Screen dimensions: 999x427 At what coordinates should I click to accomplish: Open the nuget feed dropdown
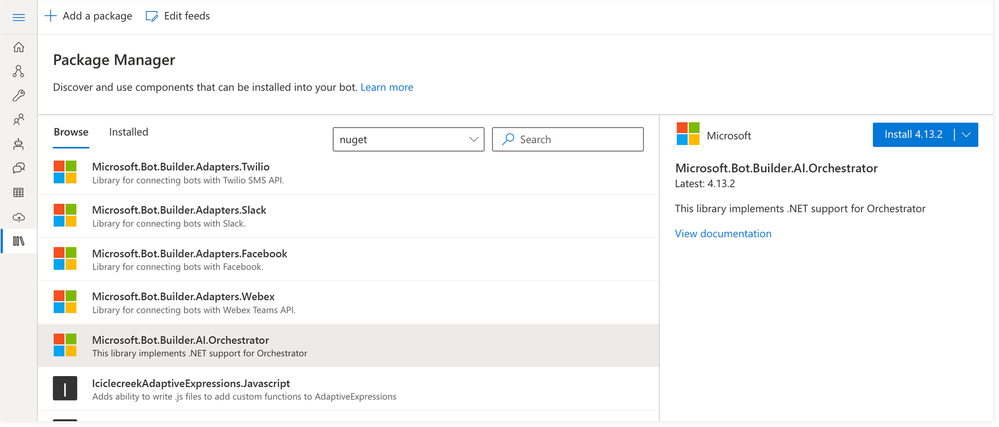(x=408, y=140)
